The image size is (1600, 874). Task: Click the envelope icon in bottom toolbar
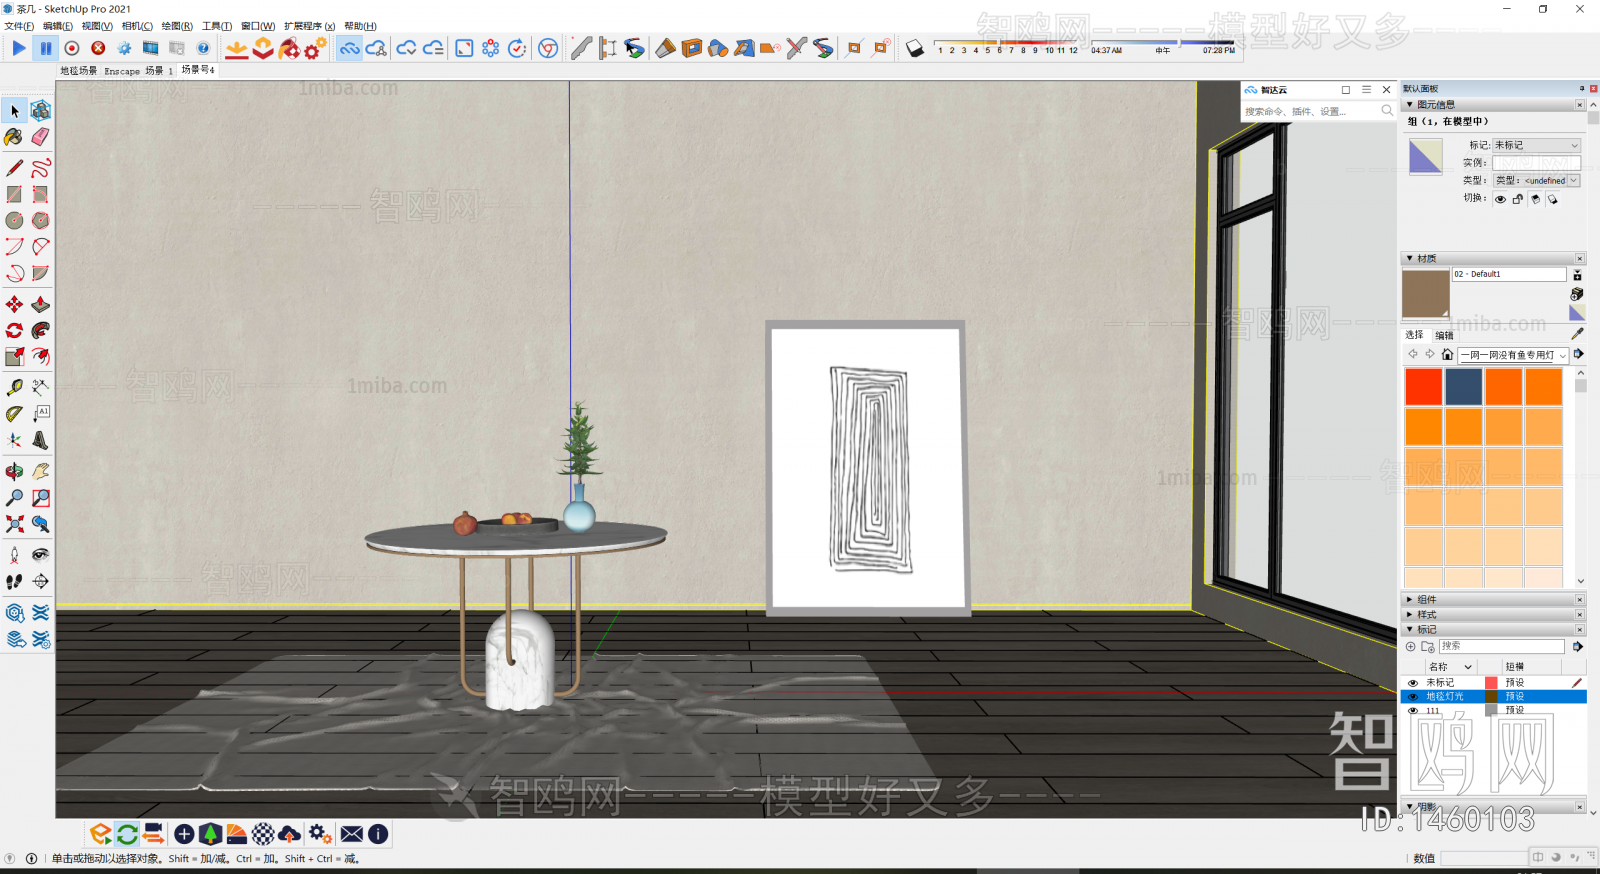coord(352,834)
